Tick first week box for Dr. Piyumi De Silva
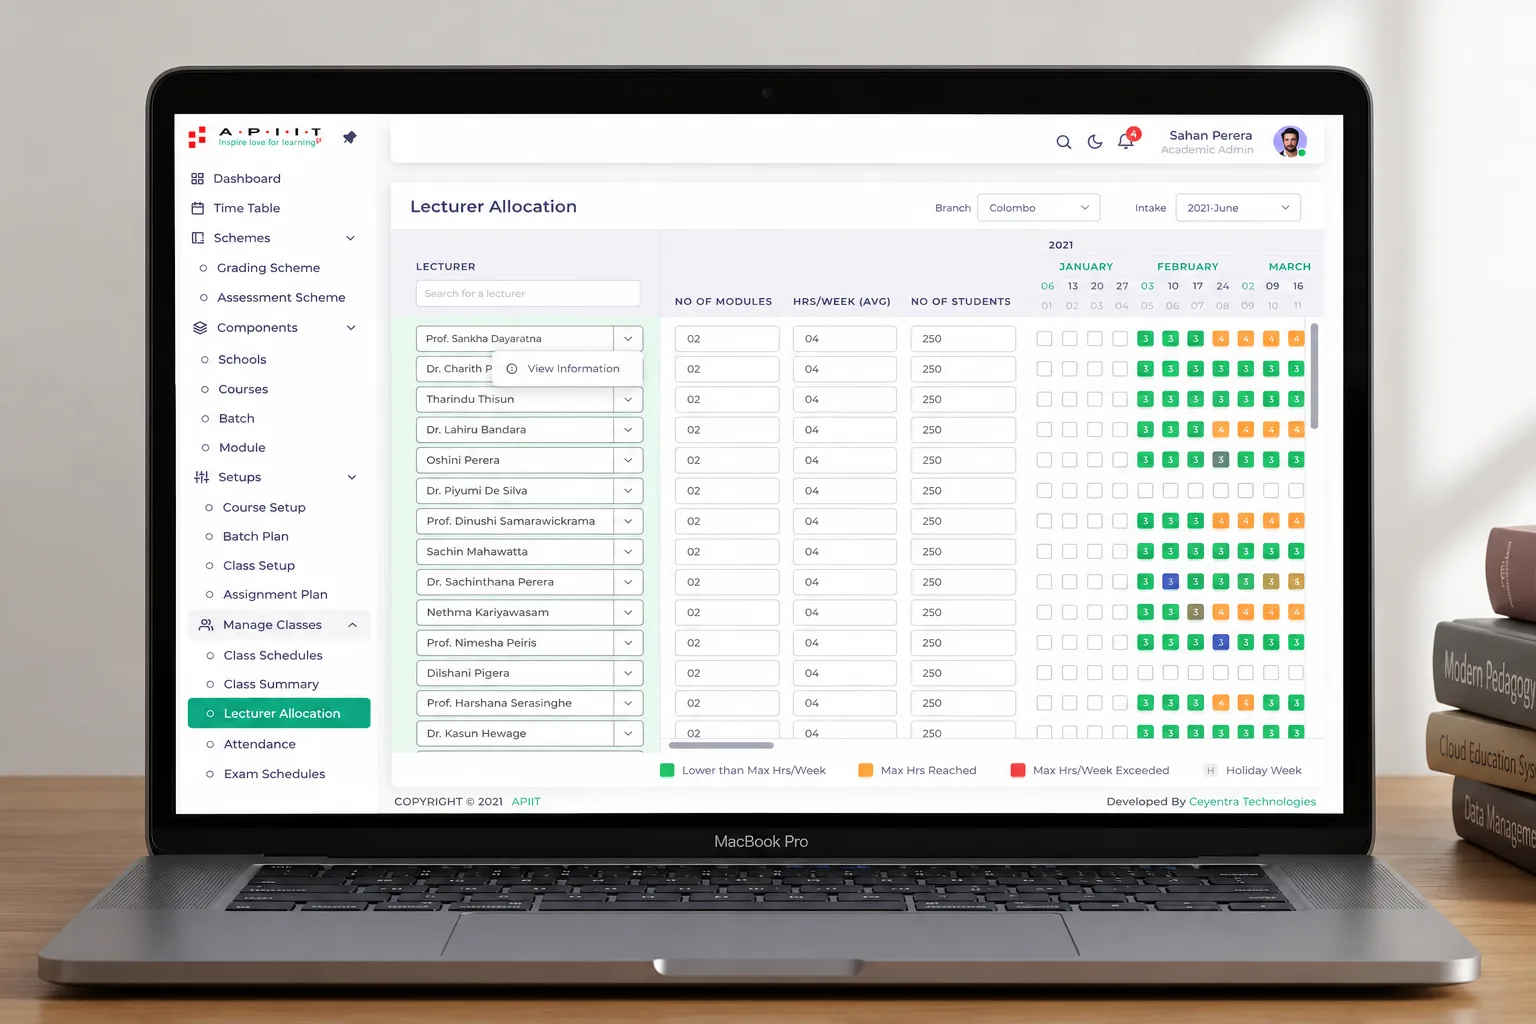The height and width of the screenshot is (1024, 1536). pyautogui.click(x=1044, y=491)
